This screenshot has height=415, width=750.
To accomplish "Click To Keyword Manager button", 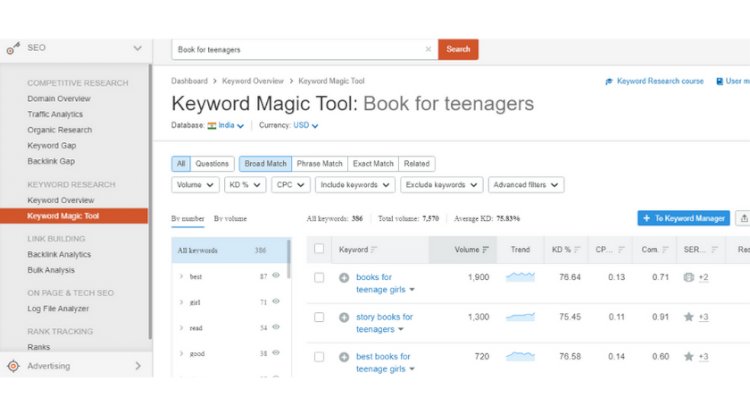I will tap(684, 218).
